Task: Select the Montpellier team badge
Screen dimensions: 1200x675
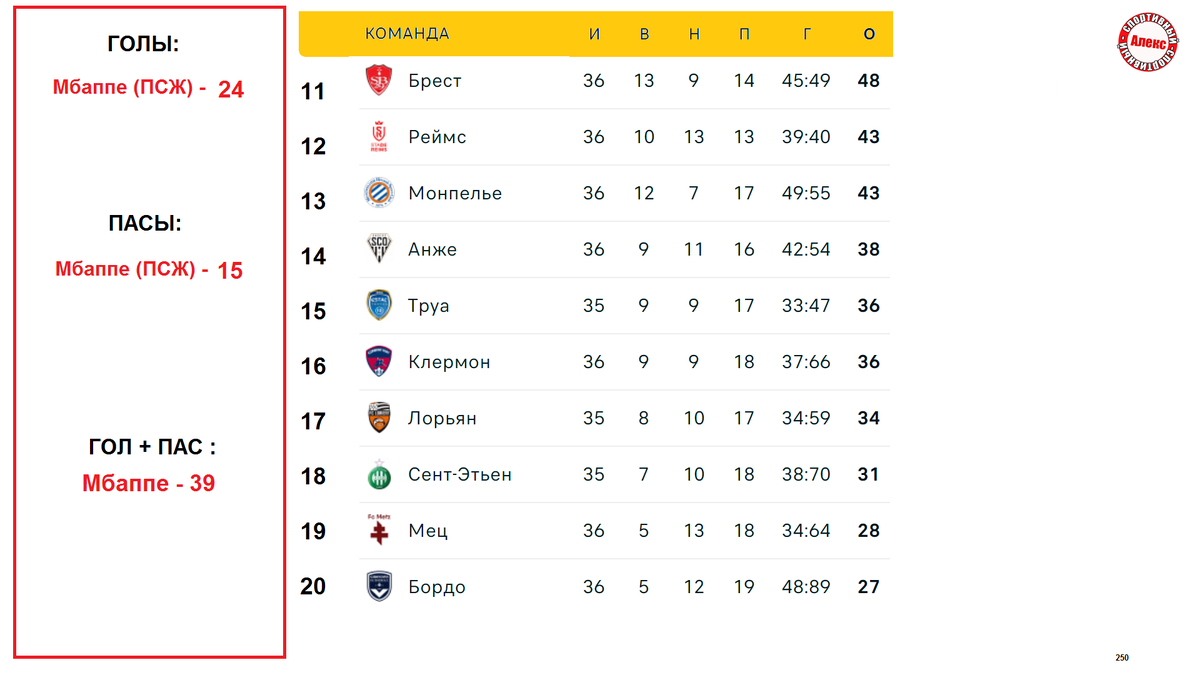Action: click(x=379, y=193)
